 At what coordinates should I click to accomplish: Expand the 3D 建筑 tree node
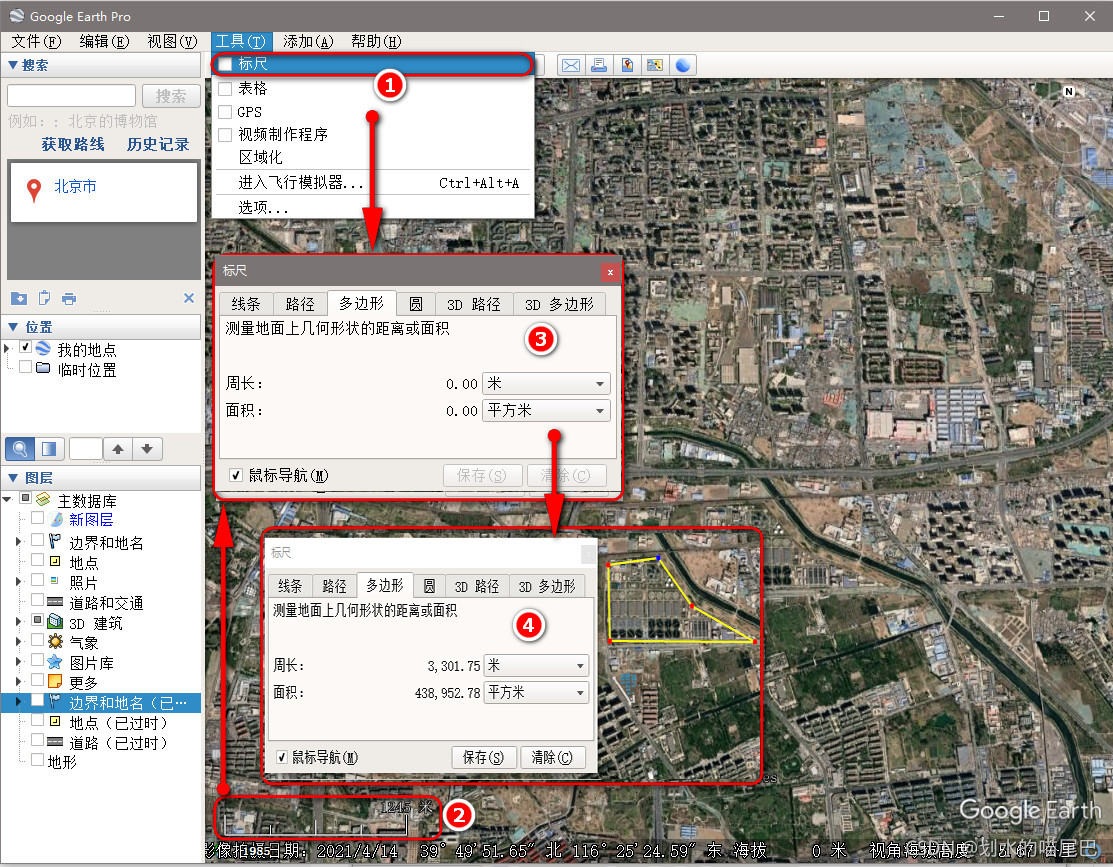(x=19, y=622)
